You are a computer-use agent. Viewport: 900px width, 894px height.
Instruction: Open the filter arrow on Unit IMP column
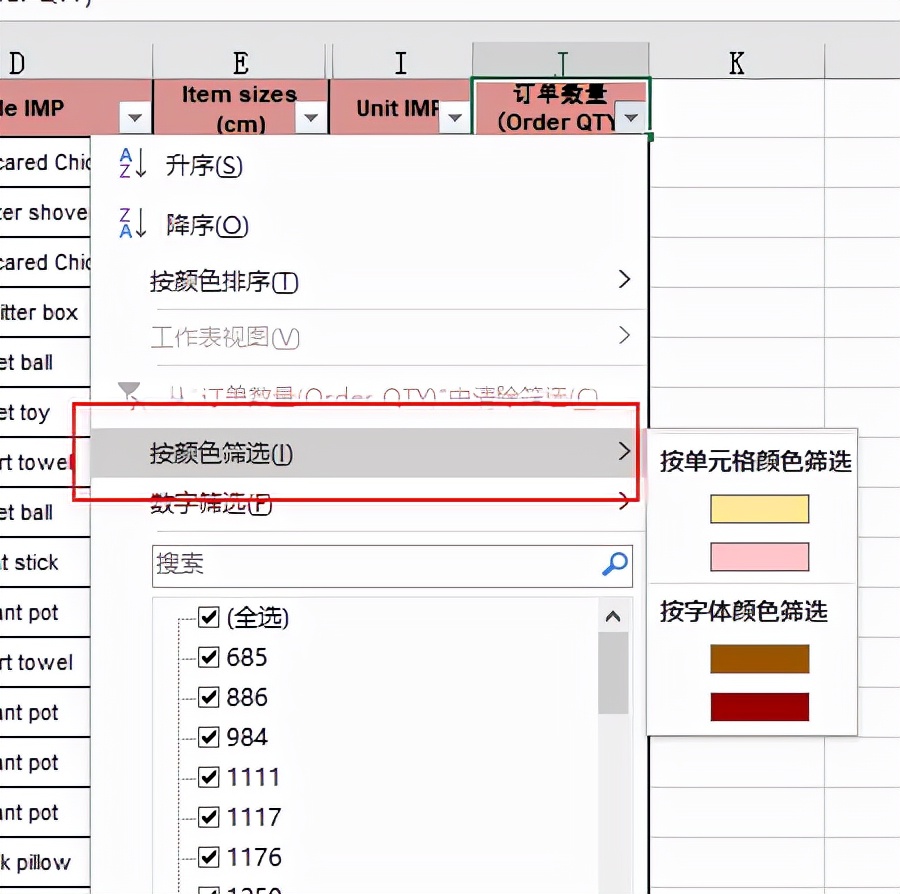(x=457, y=117)
